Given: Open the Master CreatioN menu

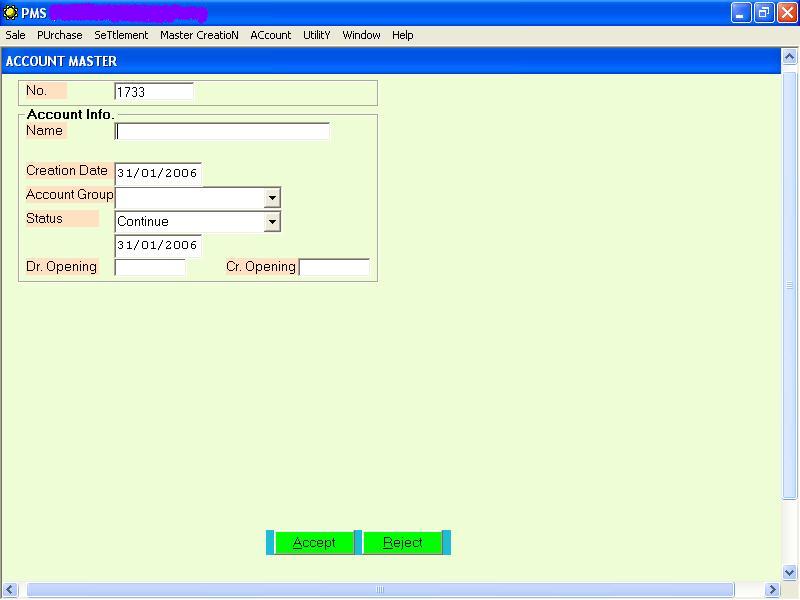Looking at the screenshot, I should pos(199,35).
